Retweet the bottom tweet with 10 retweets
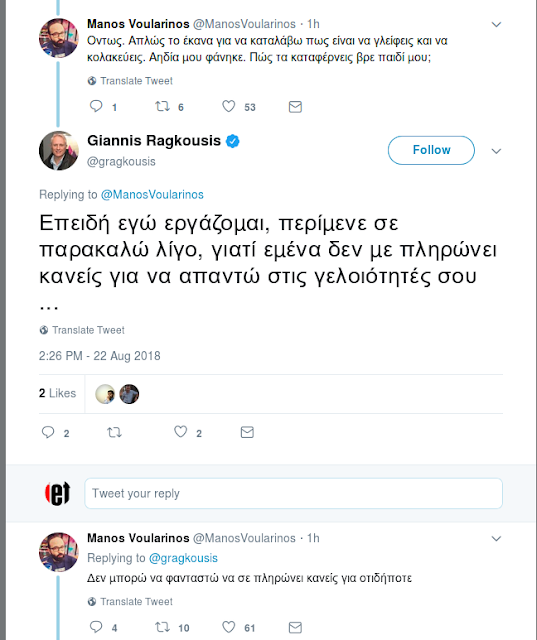The image size is (537, 640). [x=162, y=627]
